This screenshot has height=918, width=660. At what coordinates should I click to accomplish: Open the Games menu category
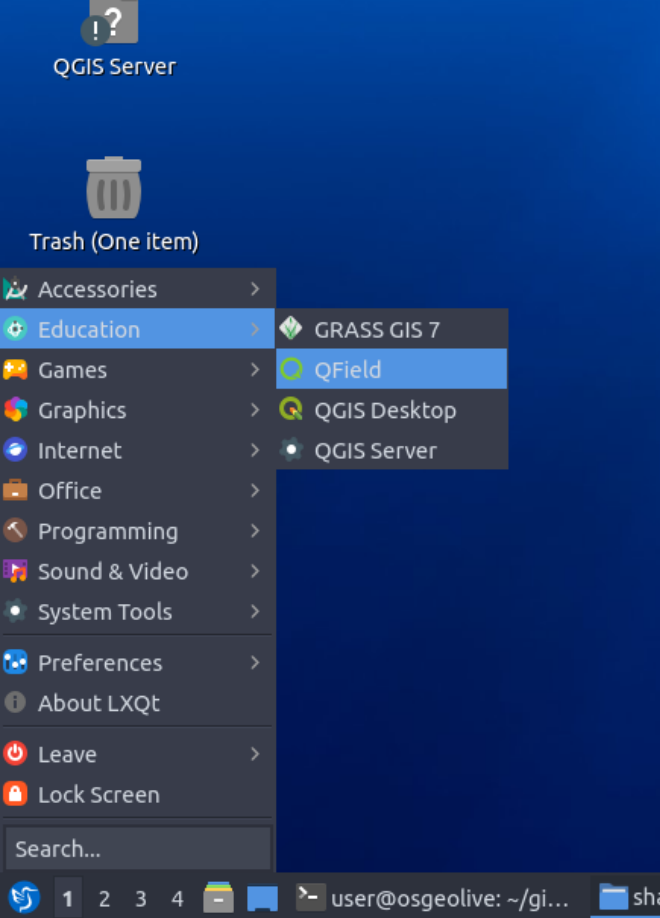pyautogui.click(x=138, y=369)
